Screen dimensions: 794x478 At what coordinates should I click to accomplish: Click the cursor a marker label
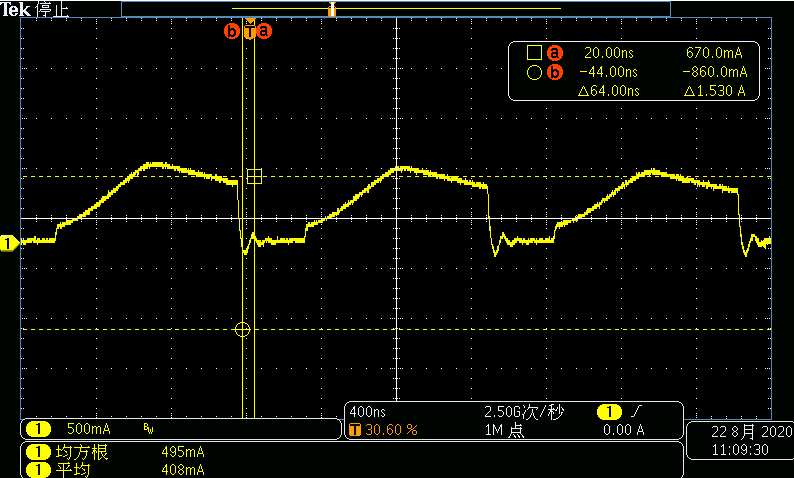pyautogui.click(x=264, y=31)
